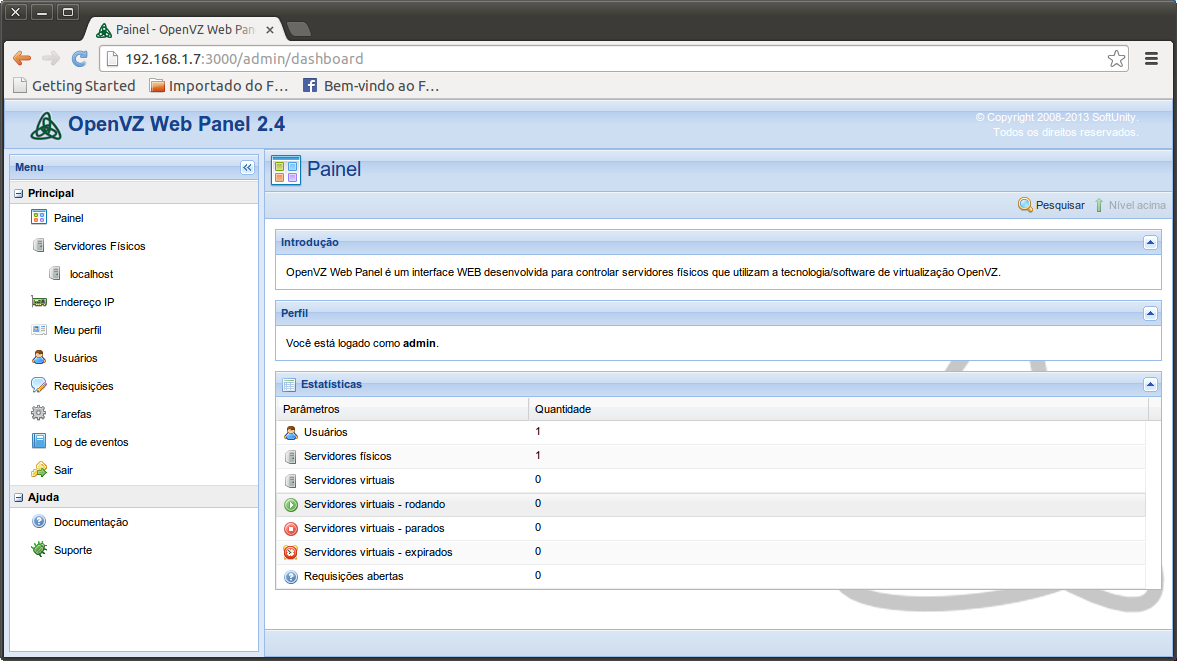Viewport: 1177px width, 661px height.
Task: Click the Endereço IP network card icon
Action: coord(39,302)
